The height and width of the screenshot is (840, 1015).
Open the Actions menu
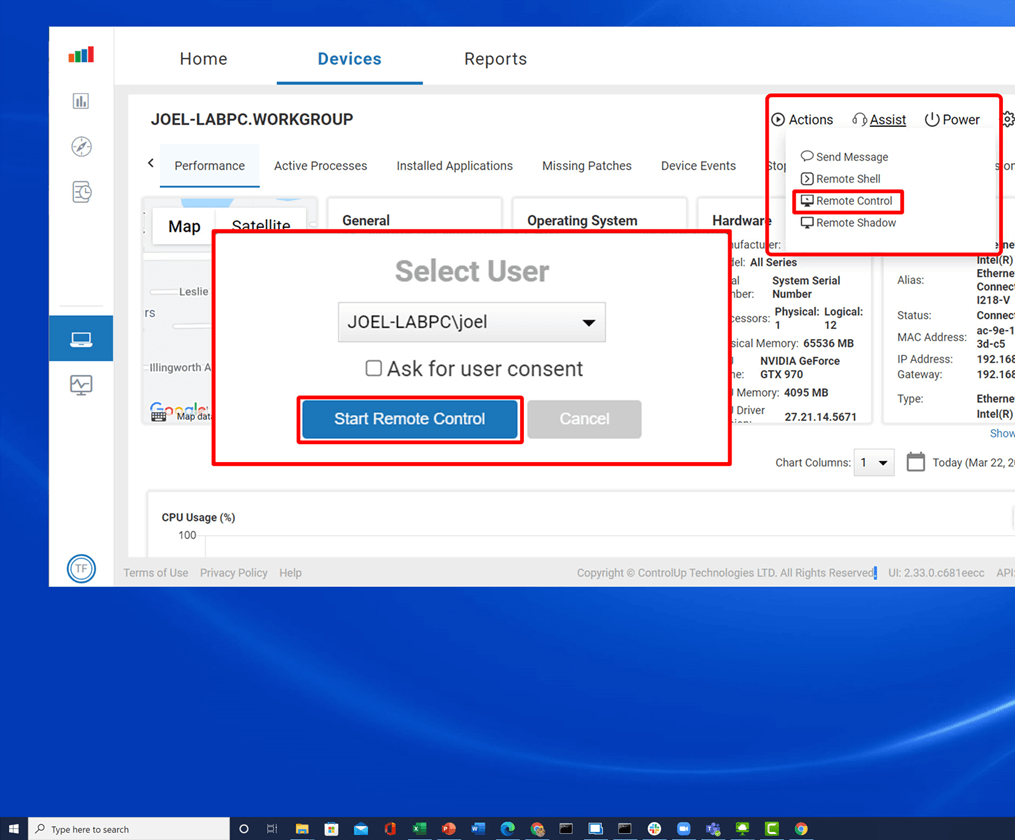(802, 120)
